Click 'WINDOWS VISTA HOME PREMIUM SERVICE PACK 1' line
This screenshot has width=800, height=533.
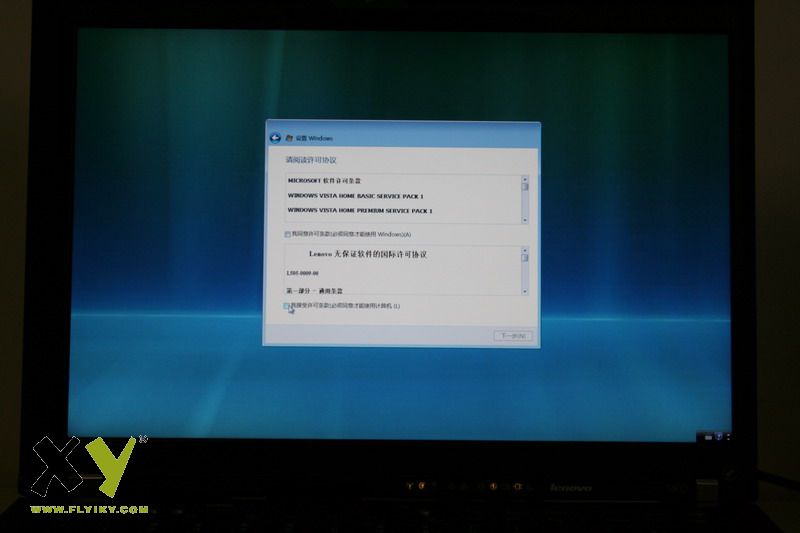coord(360,211)
